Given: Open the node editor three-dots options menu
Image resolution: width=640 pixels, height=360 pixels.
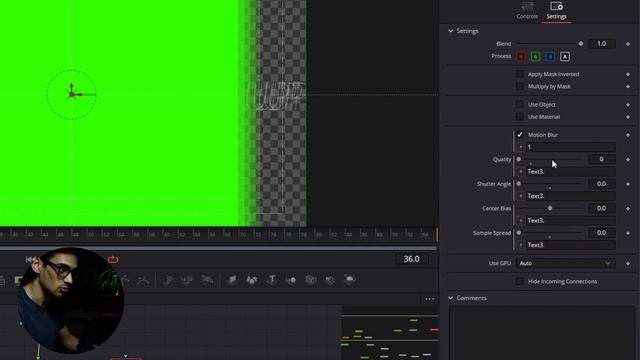Looking at the screenshot, I should (430, 299).
